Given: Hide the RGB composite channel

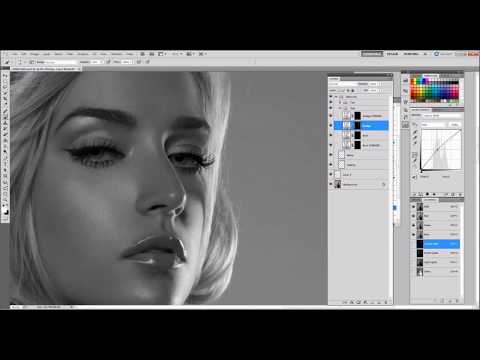Looking at the screenshot, I should [x=414, y=207].
